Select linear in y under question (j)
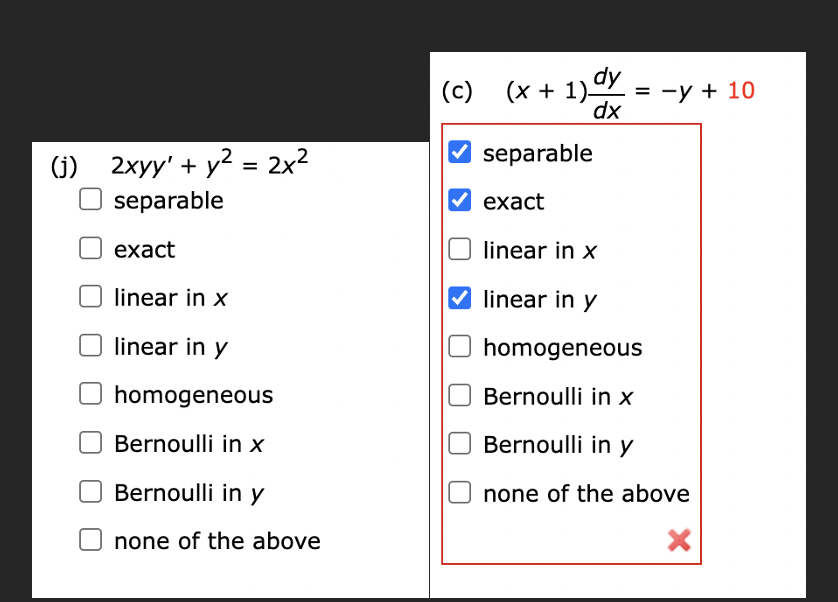Image resolution: width=838 pixels, height=602 pixels. (x=90, y=345)
